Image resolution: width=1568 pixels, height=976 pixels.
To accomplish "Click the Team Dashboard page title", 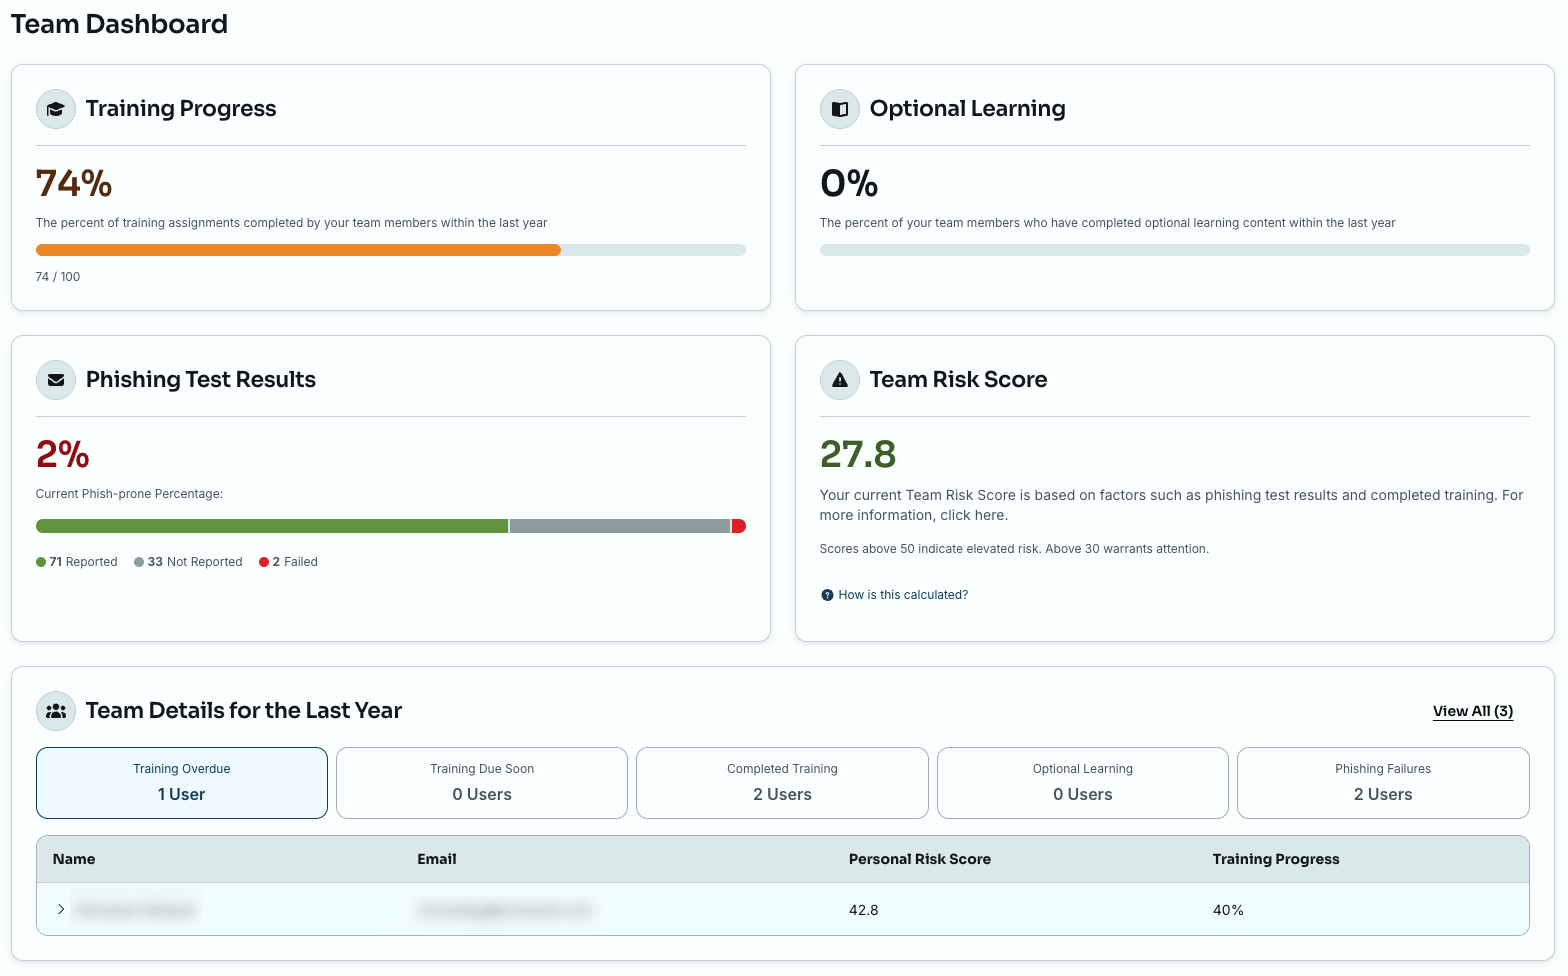I will (x=119, y=24).
